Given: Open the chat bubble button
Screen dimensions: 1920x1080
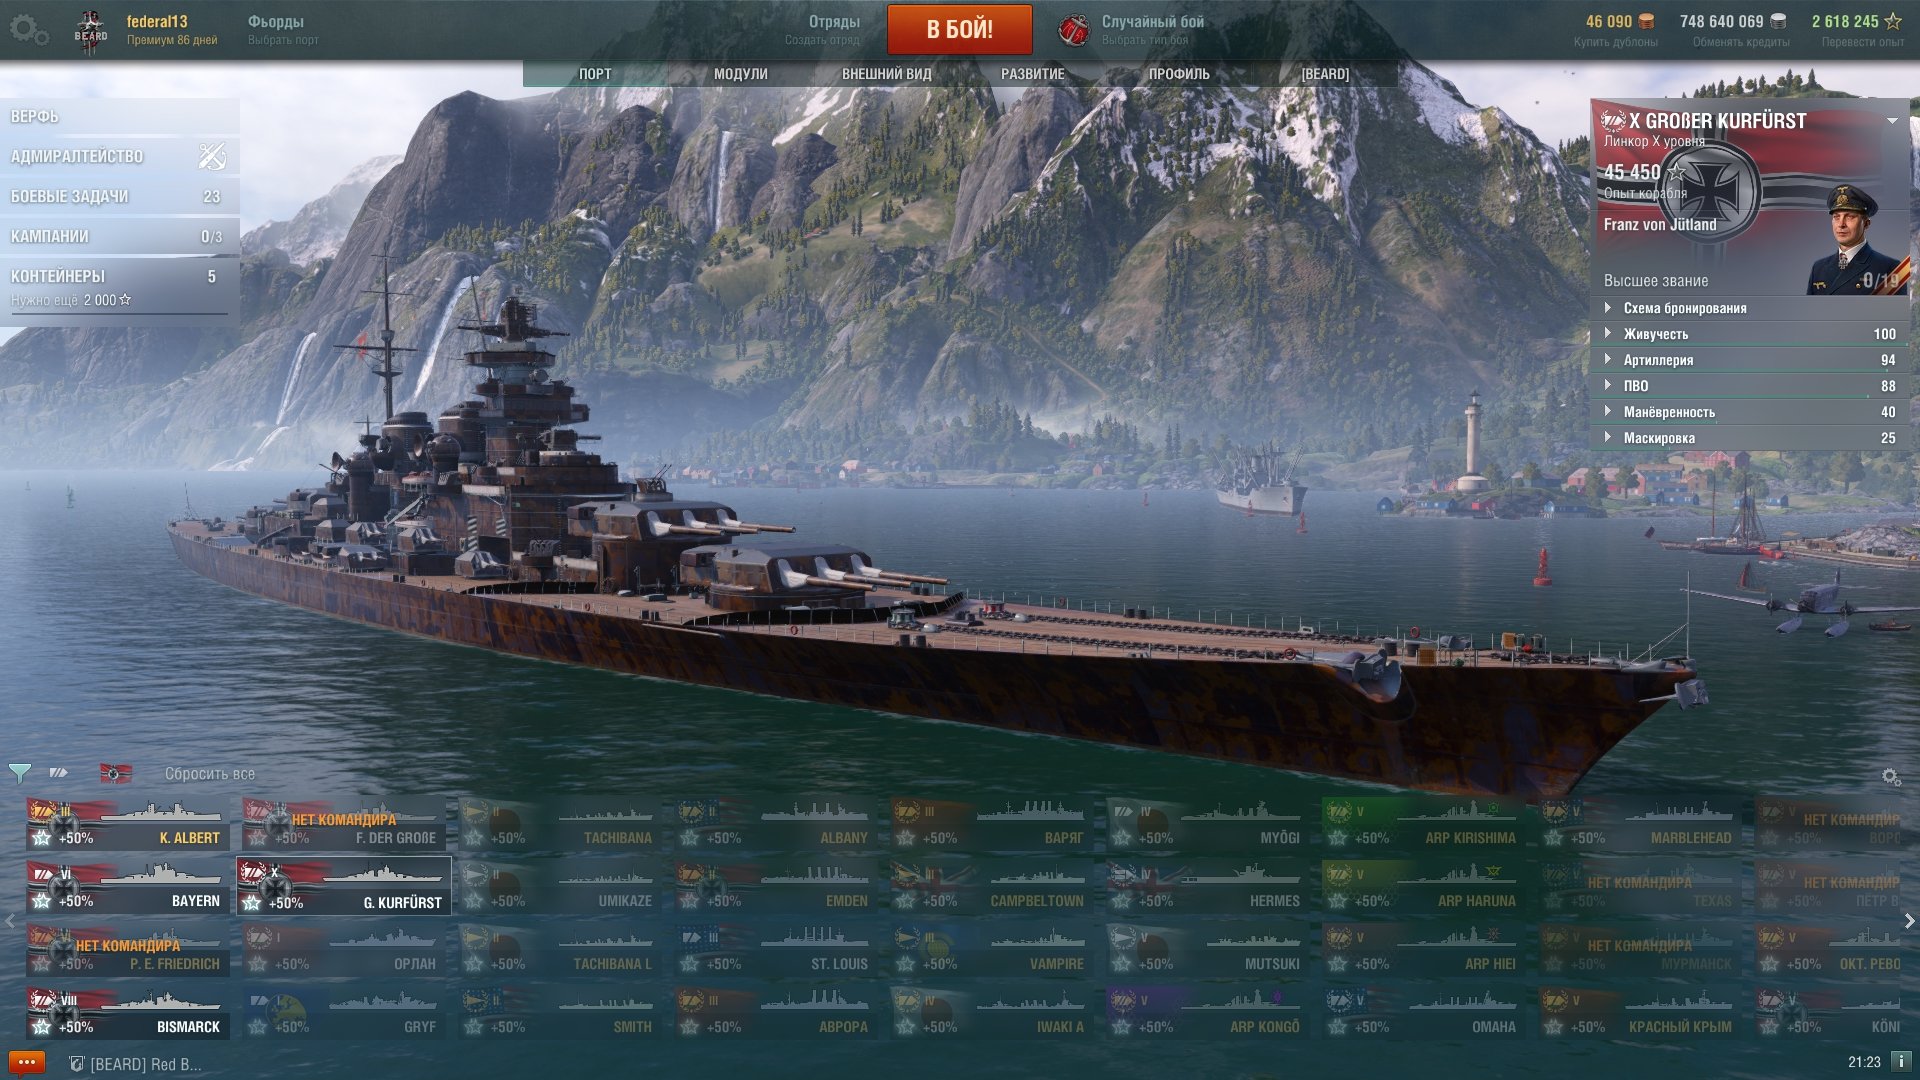Looking at the screenshot, I should click(x=27, y=1062).
